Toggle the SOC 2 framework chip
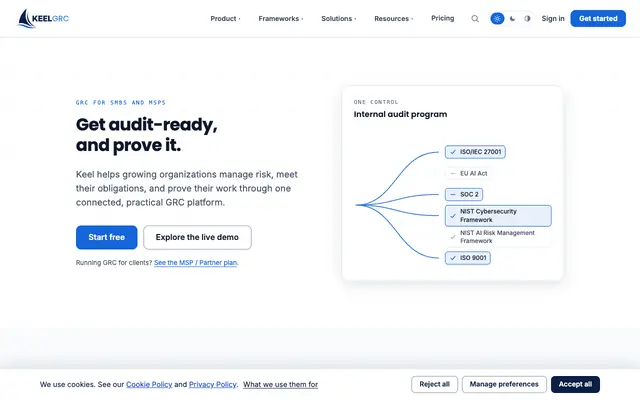Screen dimensions: 640x400 pos(464,194)
